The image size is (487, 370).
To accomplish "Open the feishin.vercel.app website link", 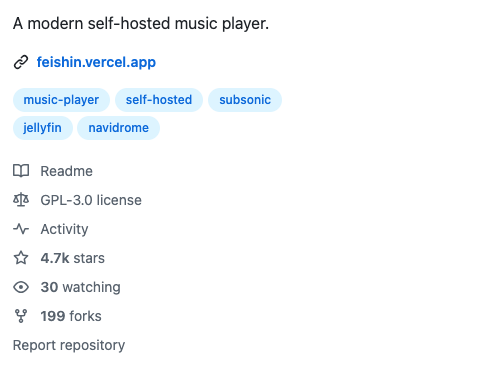I will [96, 62].
